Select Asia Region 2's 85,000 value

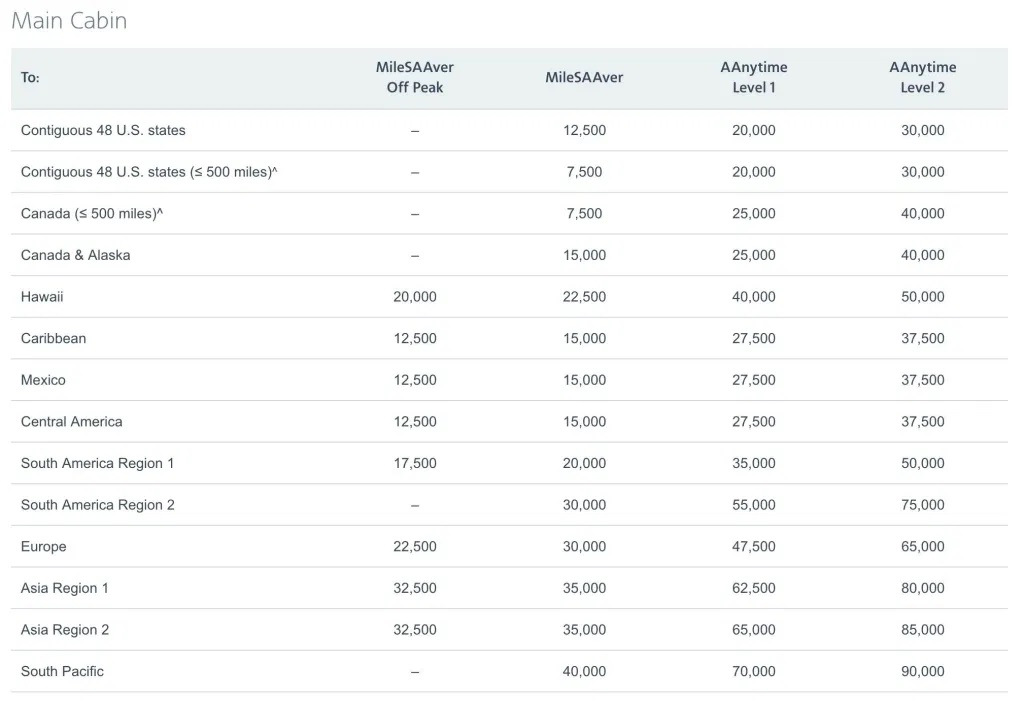(x=923, y=630)
